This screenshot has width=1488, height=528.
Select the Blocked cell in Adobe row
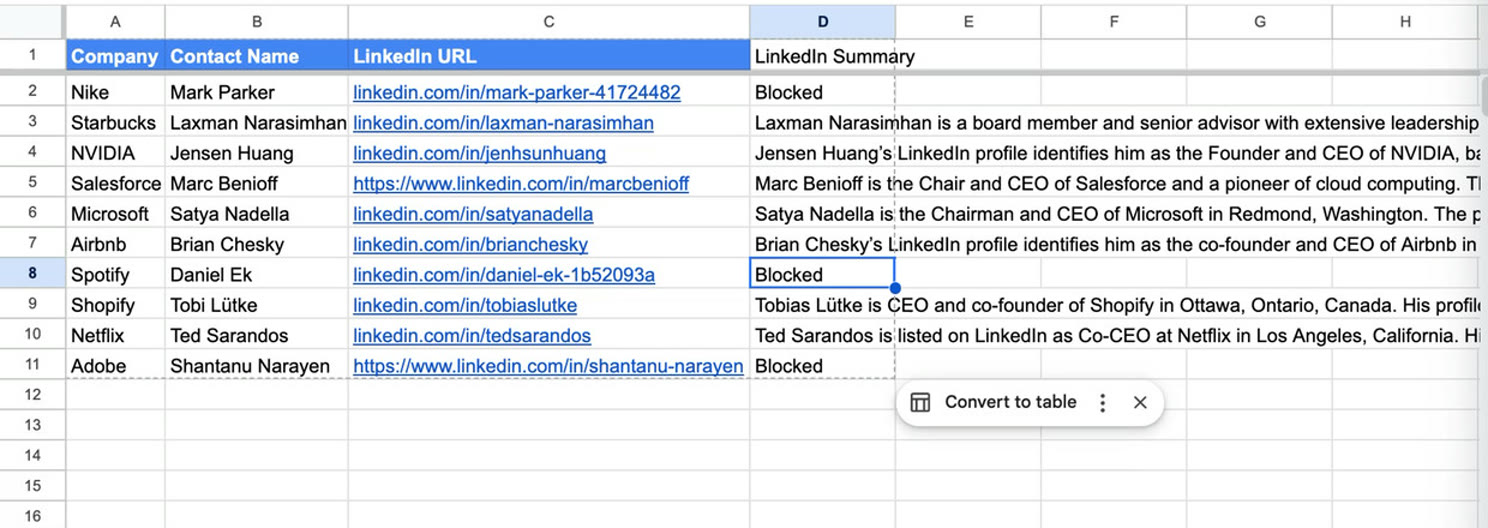pos(822,366)
